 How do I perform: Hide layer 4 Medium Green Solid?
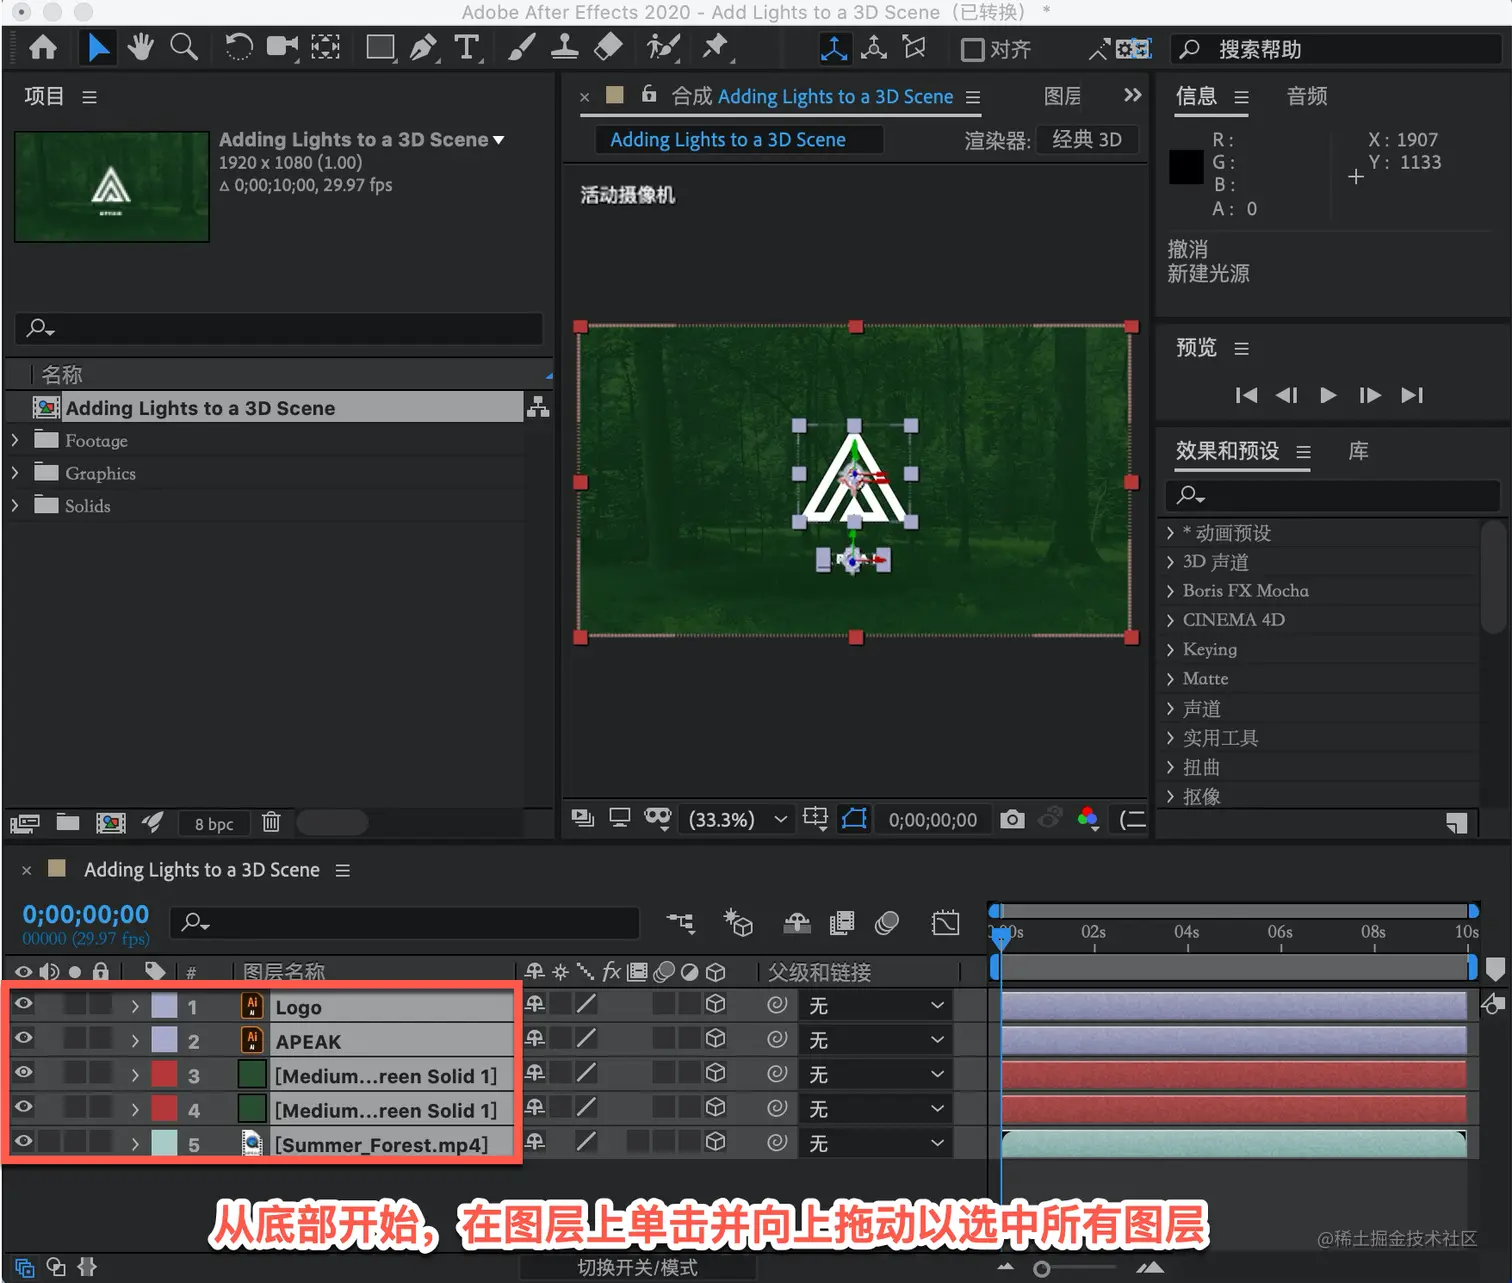[24, 1108]
